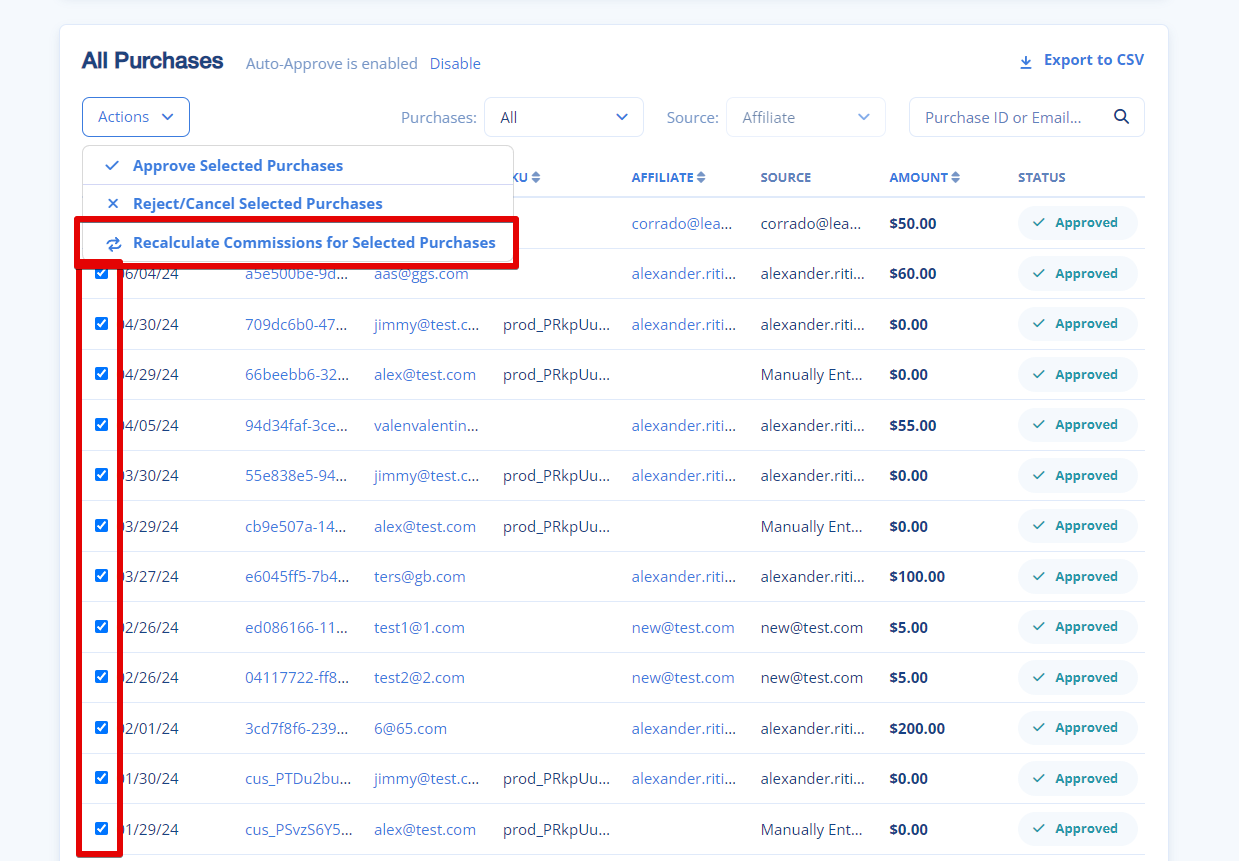Select Recalculate Commissions for Selected Purchases
The width and height of the screenshot is (1239, 861).
tap(313, 242)
